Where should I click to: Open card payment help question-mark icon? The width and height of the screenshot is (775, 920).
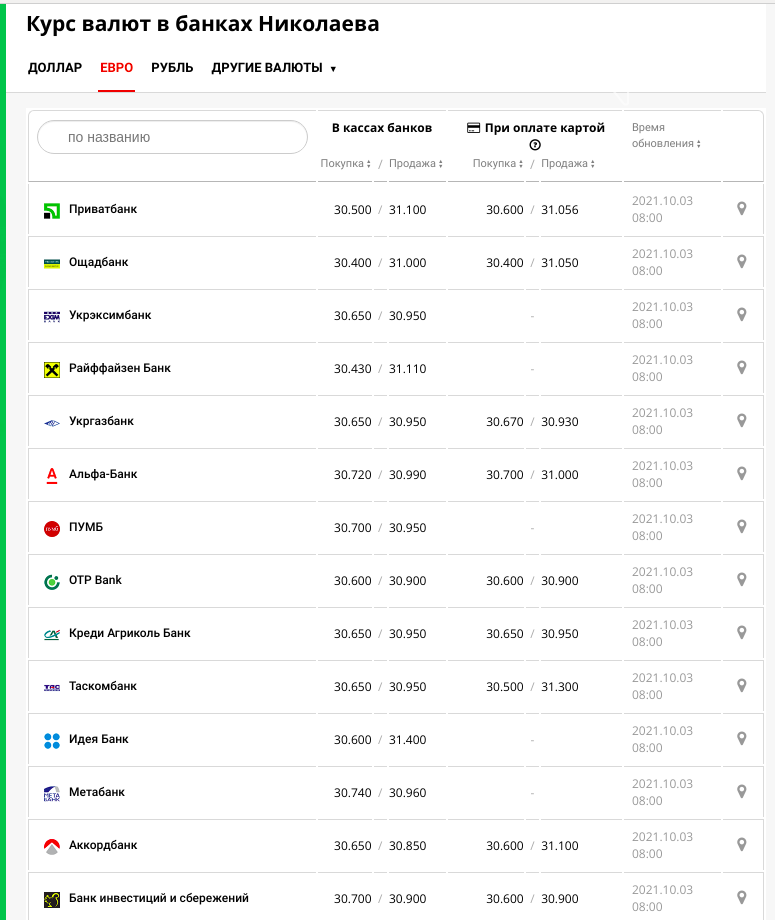click(x=534, y=145)
